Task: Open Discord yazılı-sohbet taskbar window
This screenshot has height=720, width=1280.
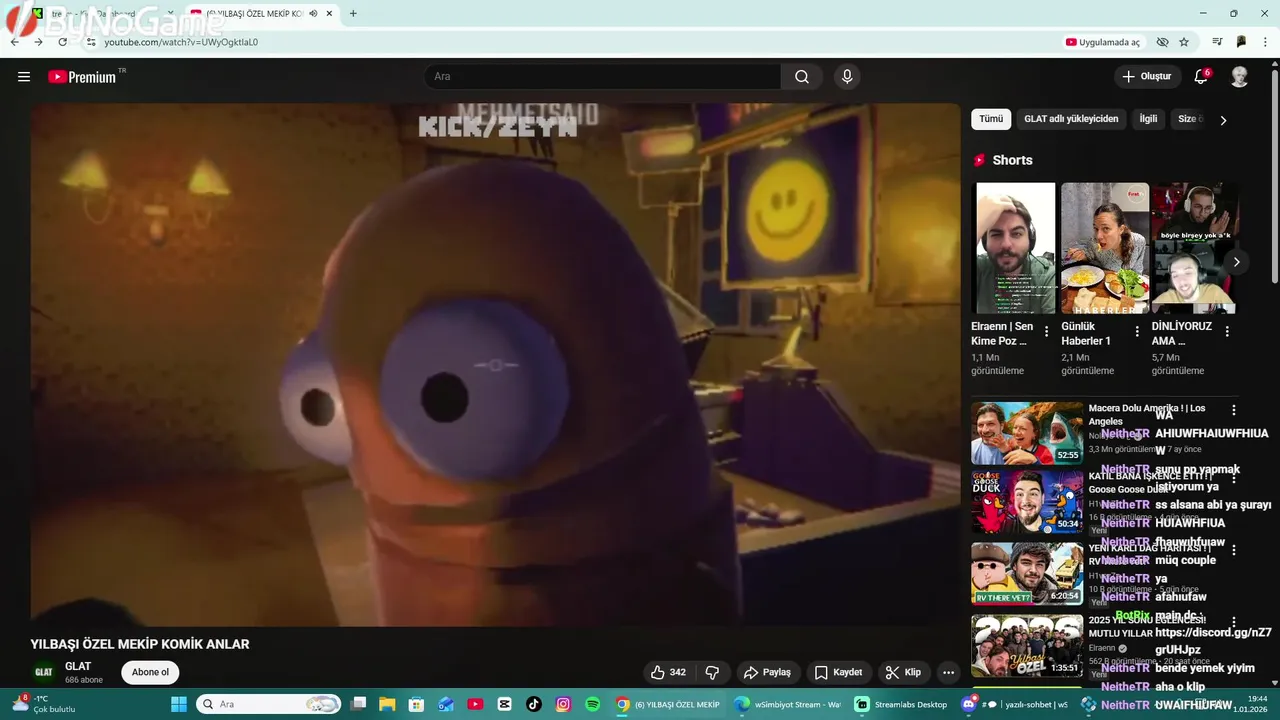Action: click(1015, 704)
